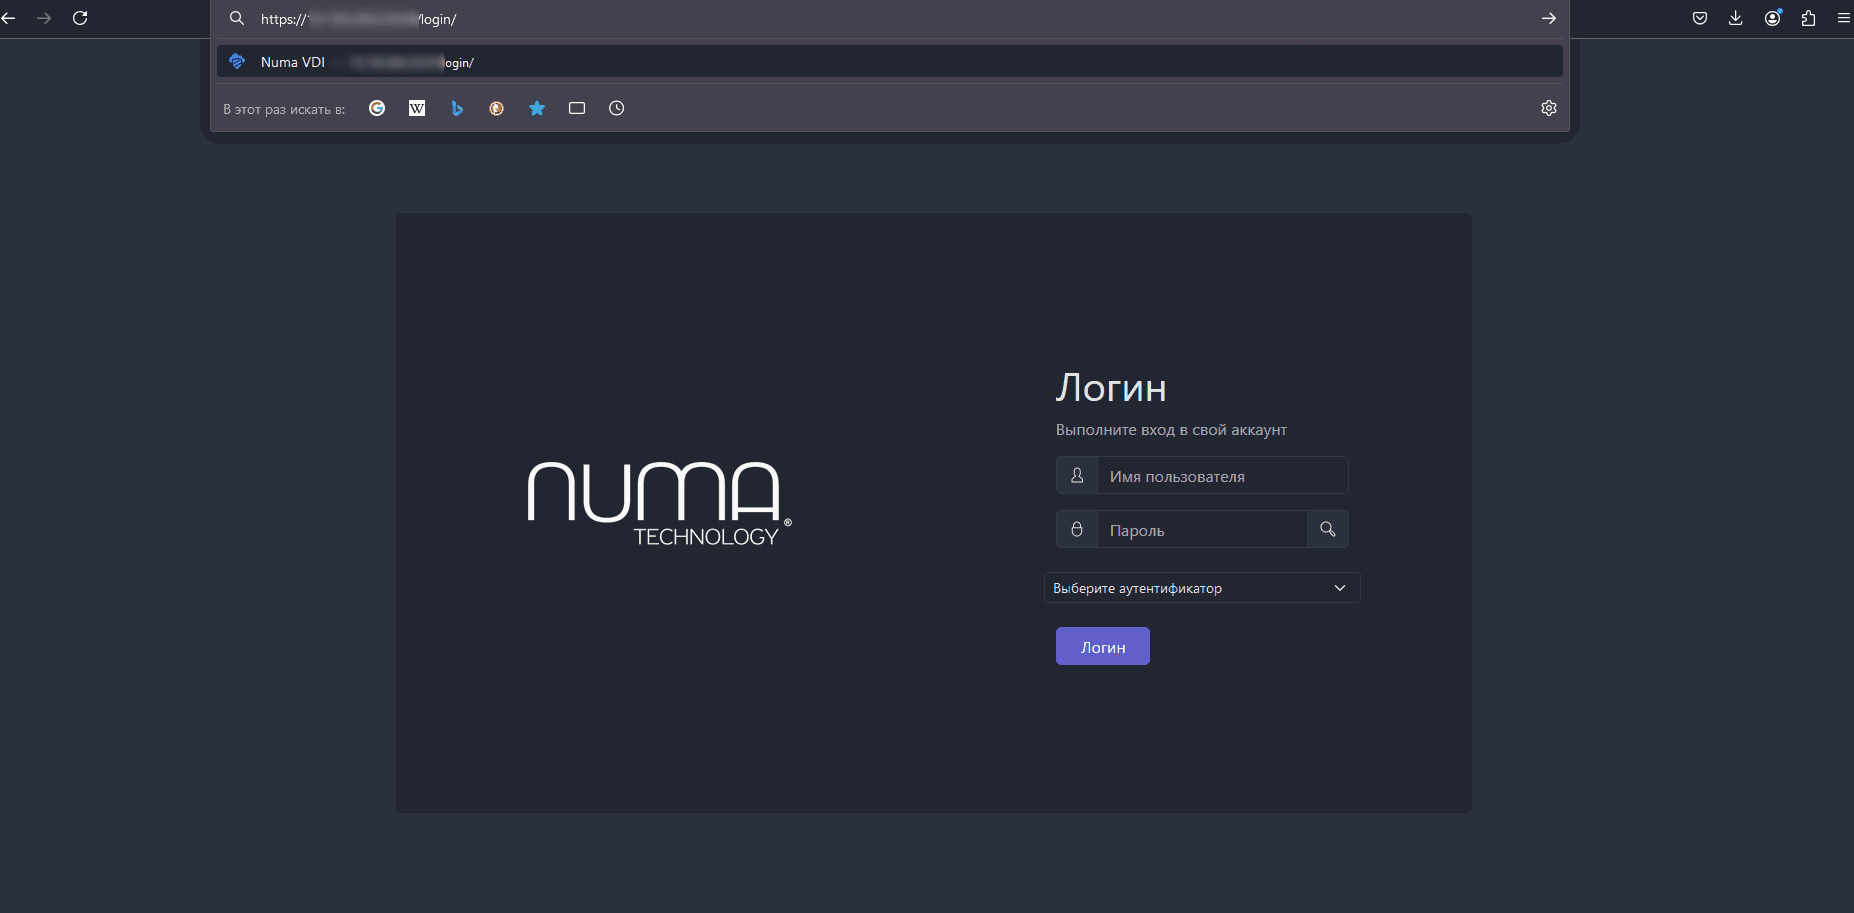Search bookmarks using the star icon
This screenshot has width=1854, height=913.
coord(537,108)
